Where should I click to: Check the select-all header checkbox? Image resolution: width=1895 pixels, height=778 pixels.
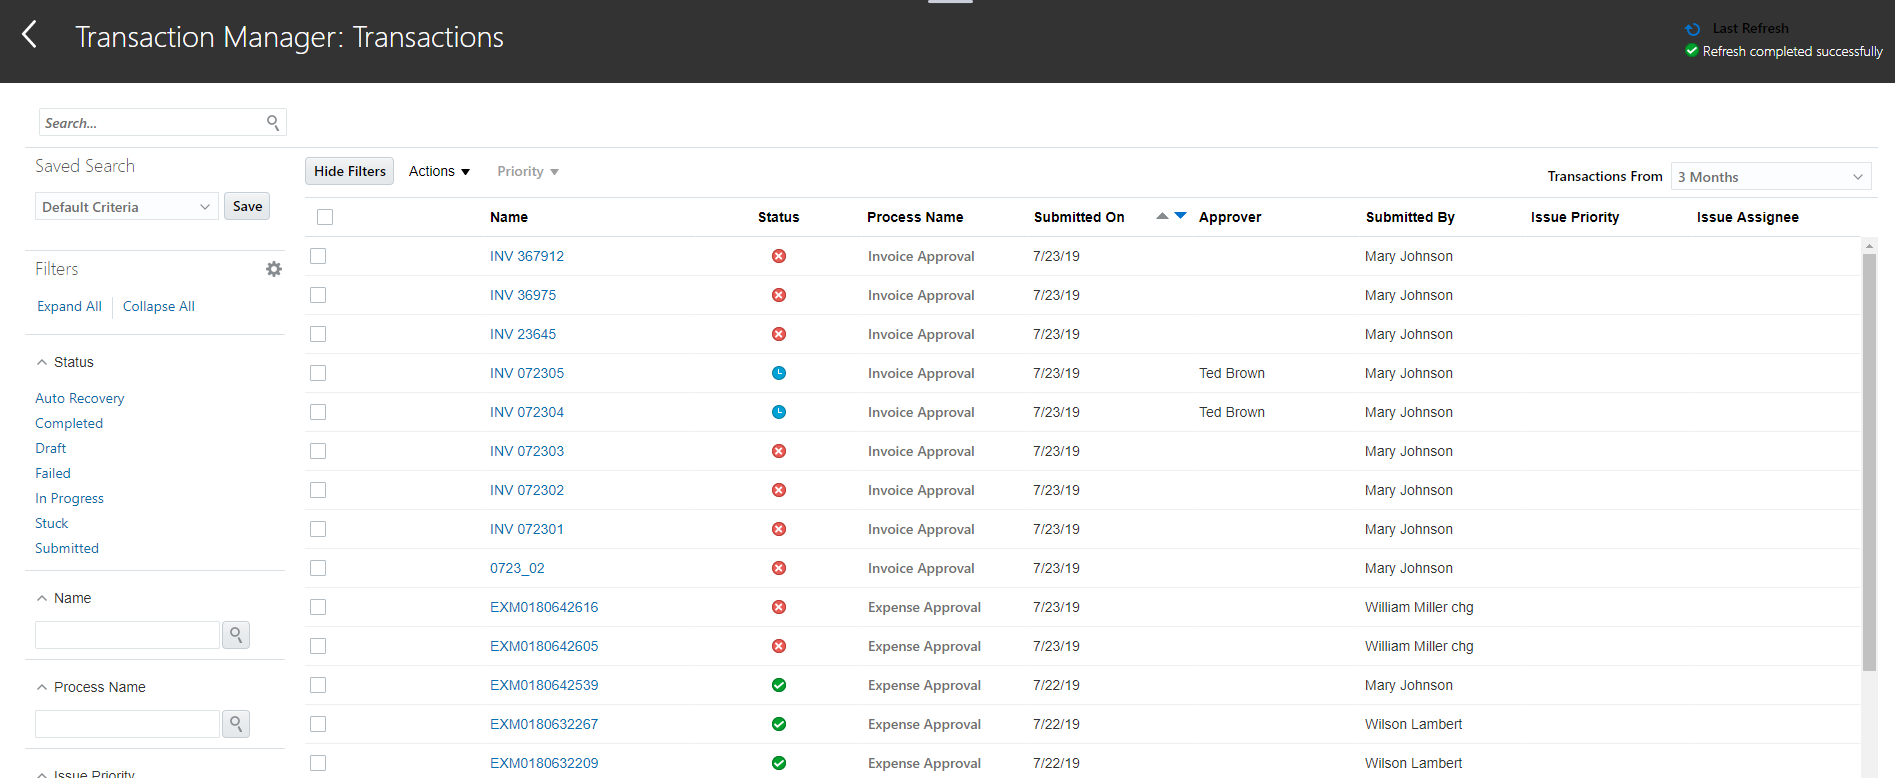point(325,217)
